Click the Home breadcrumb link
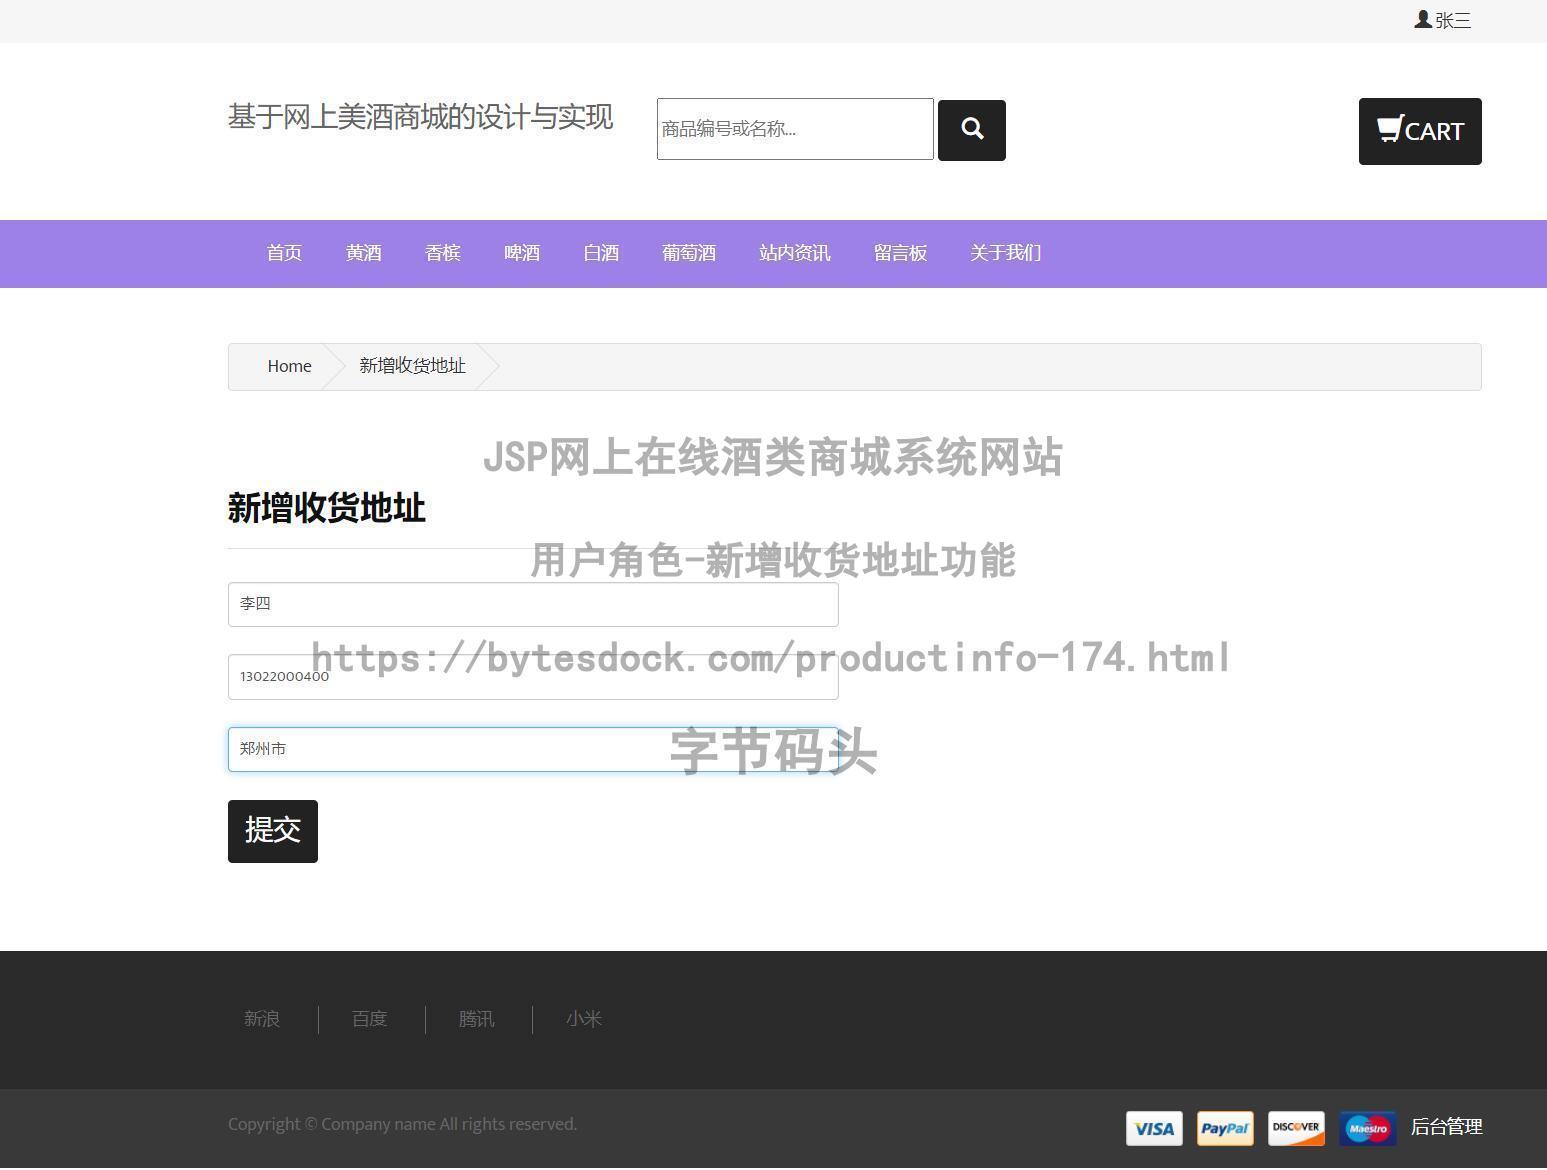 click(289, 366)
